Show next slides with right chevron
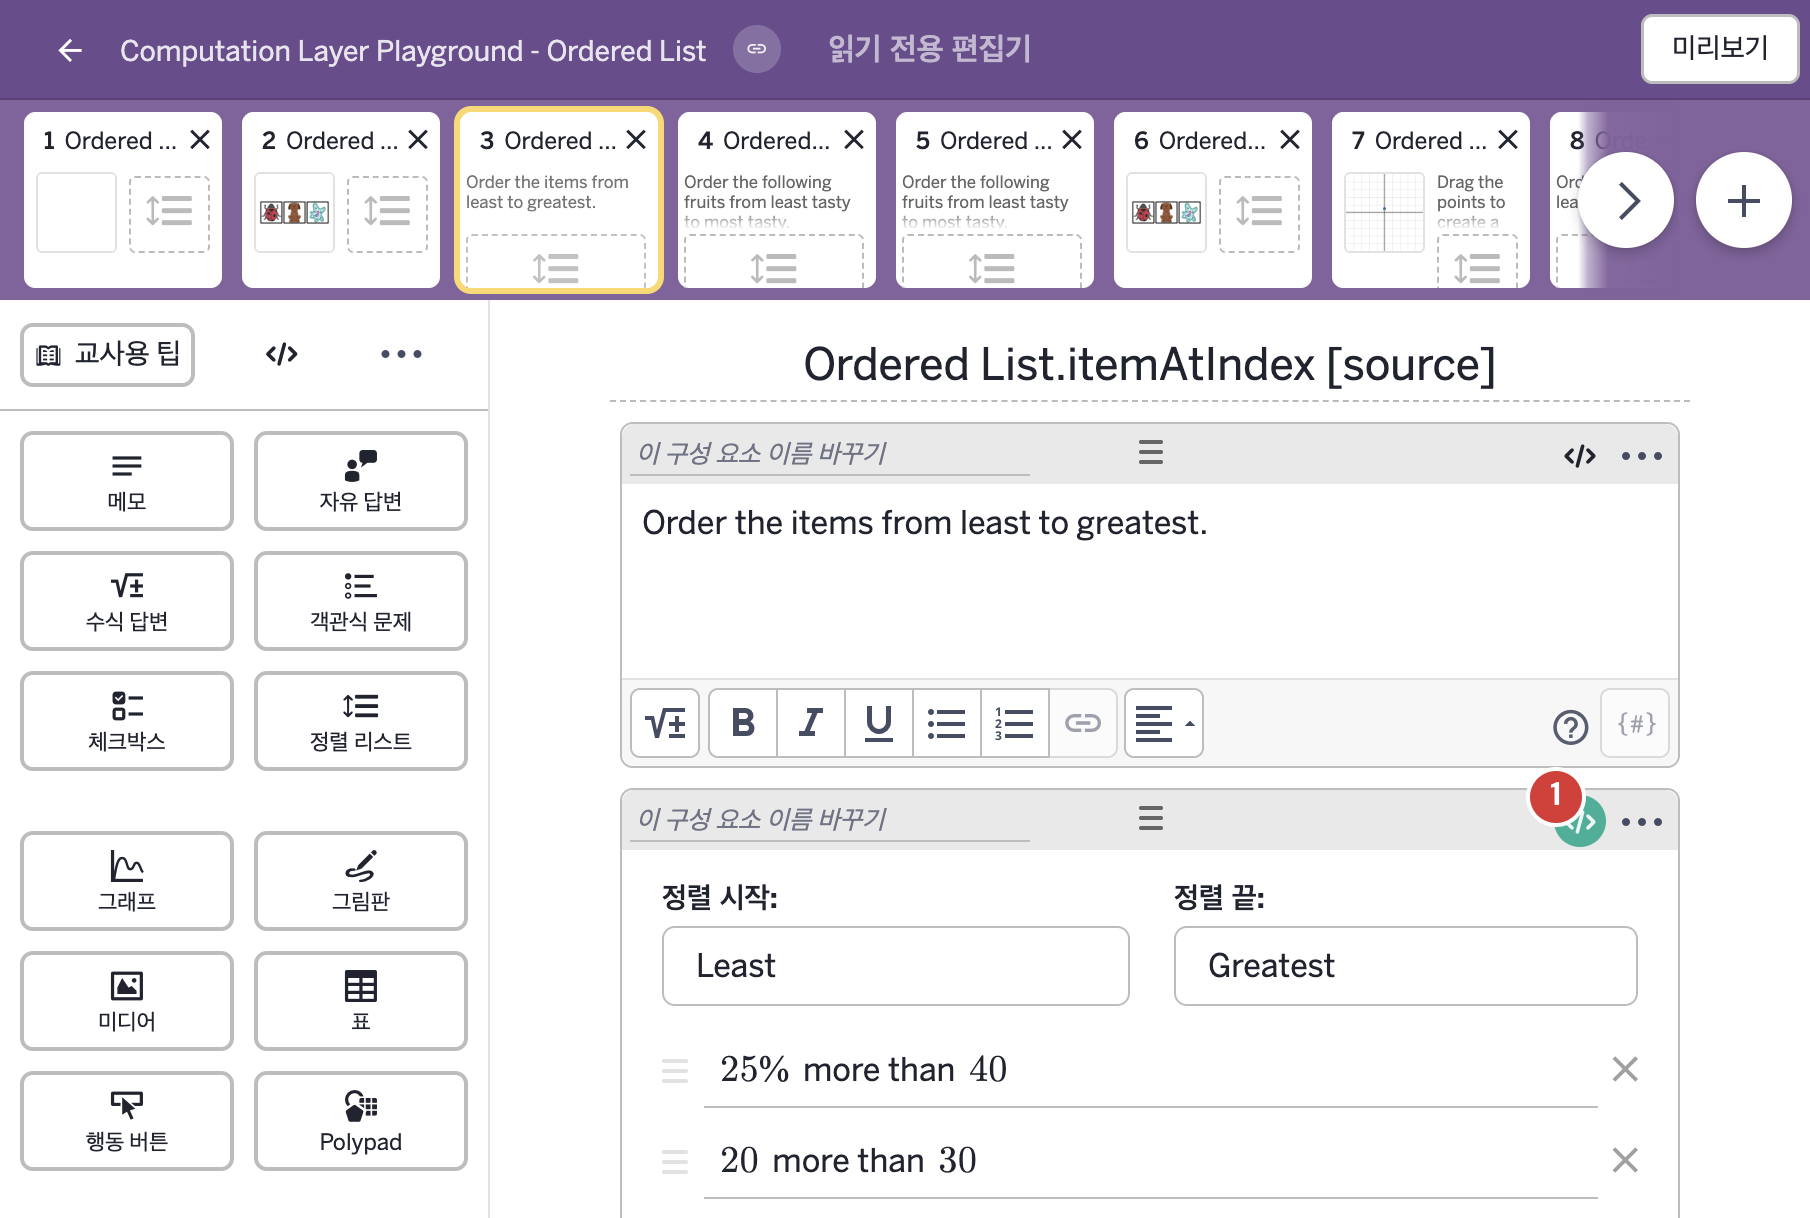 1627,200
